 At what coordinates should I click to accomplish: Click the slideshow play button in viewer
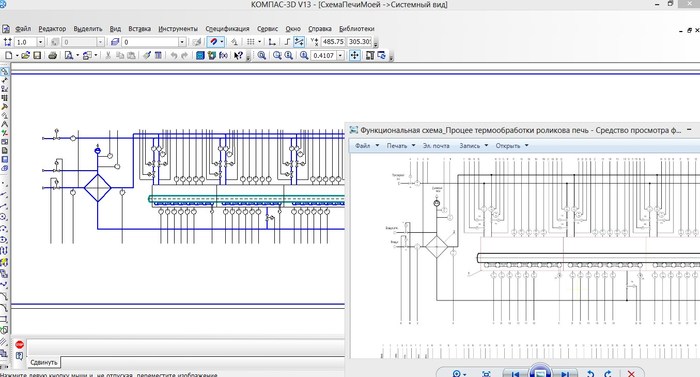point(540,373)
